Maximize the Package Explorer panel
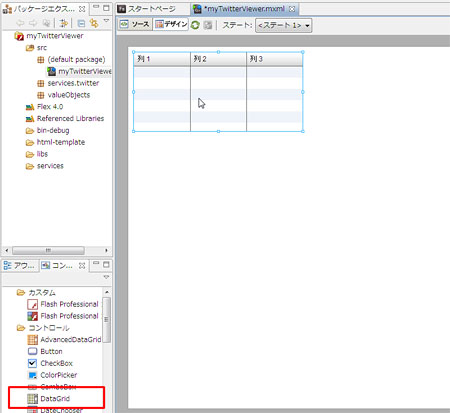Image resolution: width=450 pixels, height=413 pixels. pyautogui.click(x=106, y=8)
